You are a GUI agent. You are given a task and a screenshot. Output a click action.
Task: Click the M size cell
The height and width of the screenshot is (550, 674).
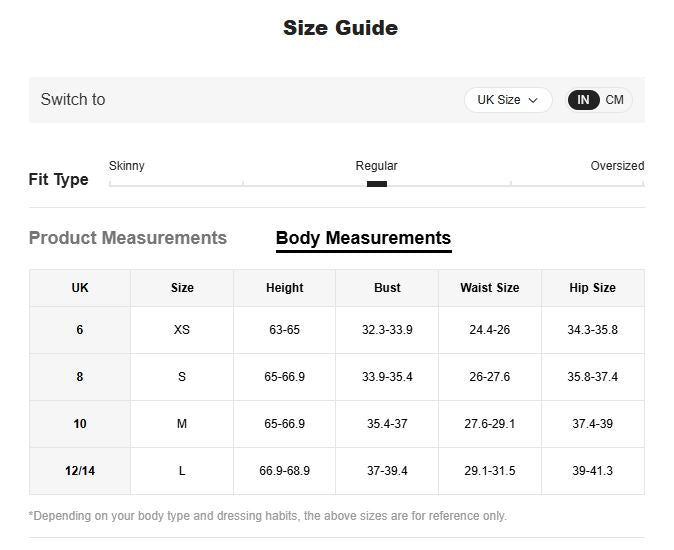(x=182, y=424)
